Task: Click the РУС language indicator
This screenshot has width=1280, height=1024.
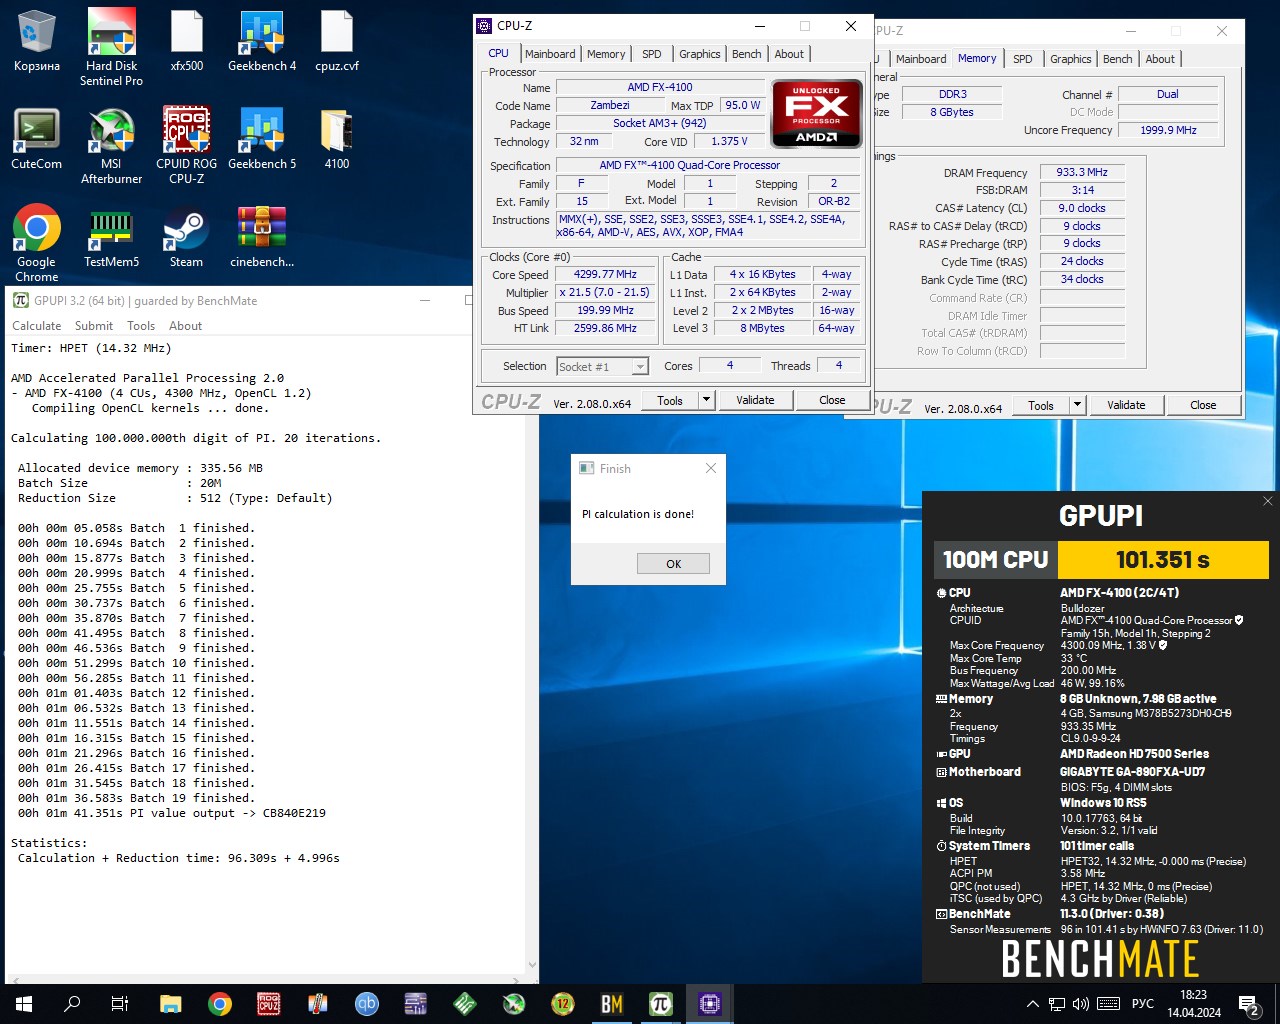Action: click(x=1142, y=1004)
